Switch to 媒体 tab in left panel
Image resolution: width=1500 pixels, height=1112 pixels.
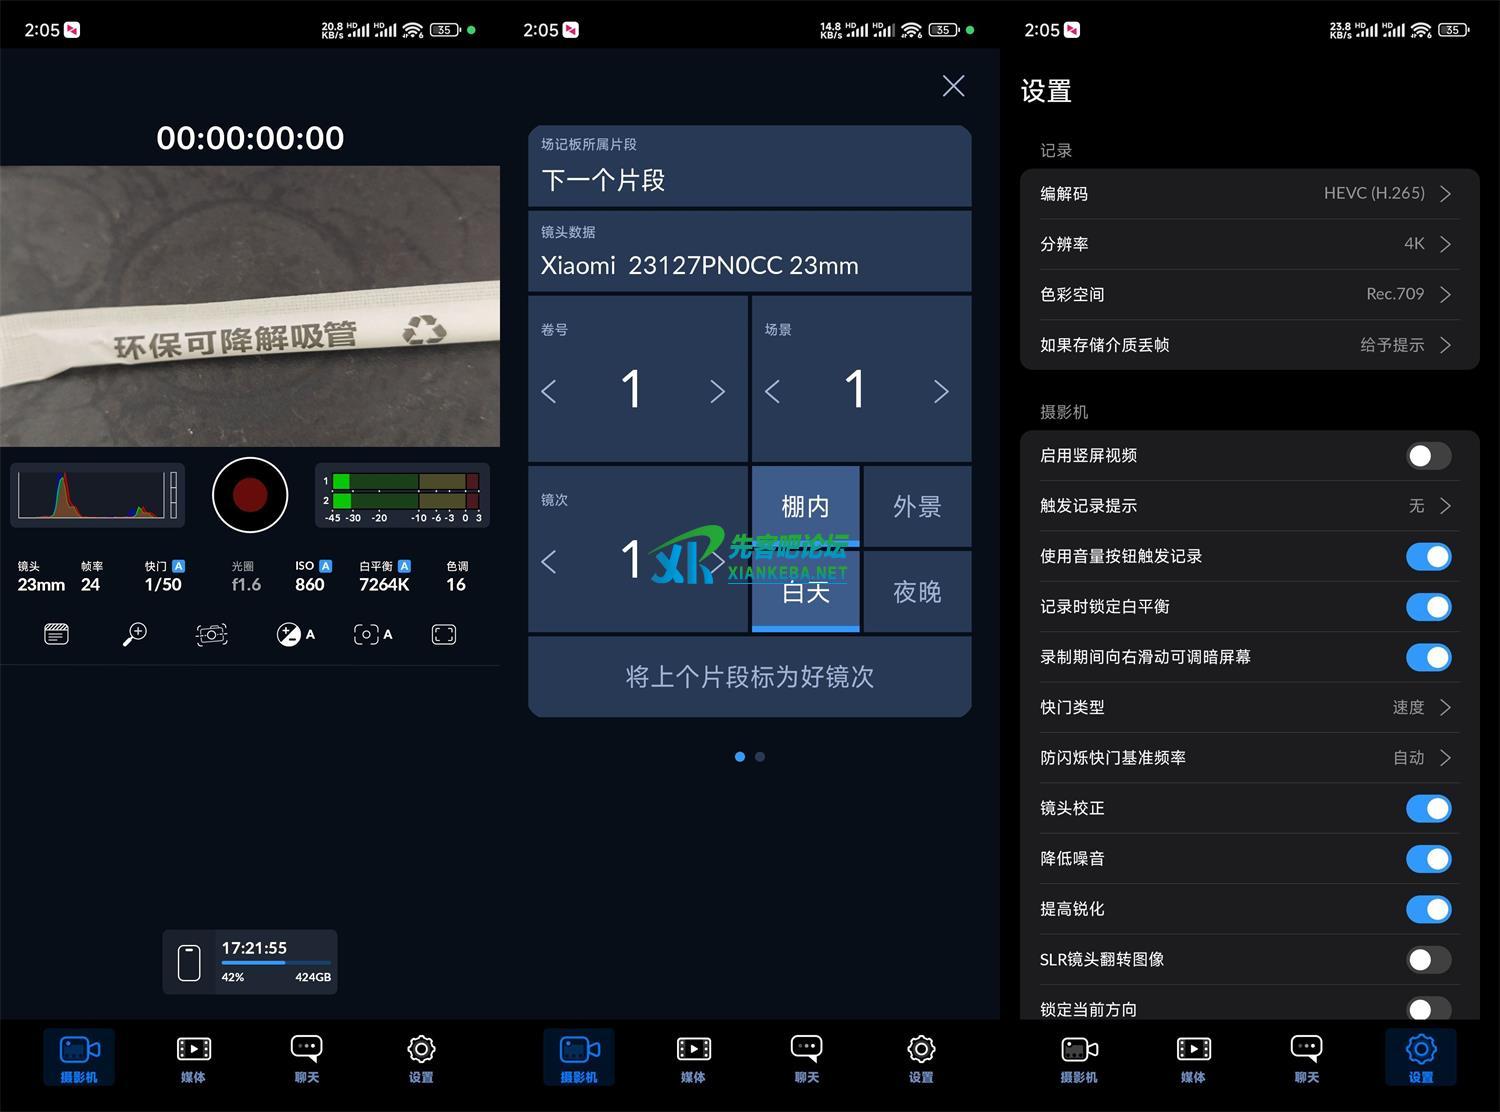[x=193, y=1058]
